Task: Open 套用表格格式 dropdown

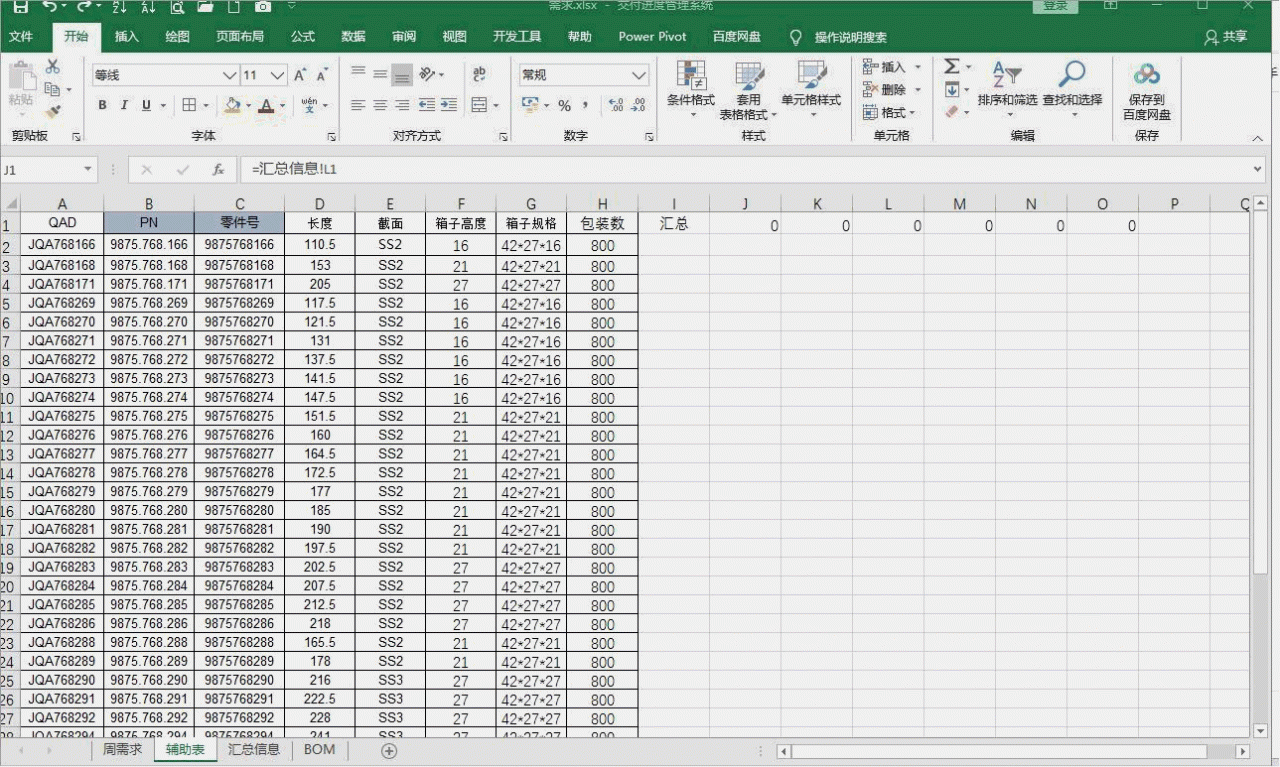Action: point(749,91)
